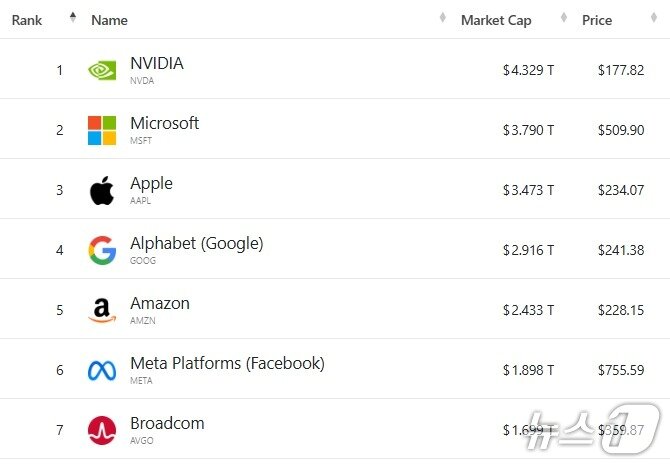Click the Amazon logo icon
Image resolution: width=670 pixels, height=464 pixels.
[x=102, y=311]
